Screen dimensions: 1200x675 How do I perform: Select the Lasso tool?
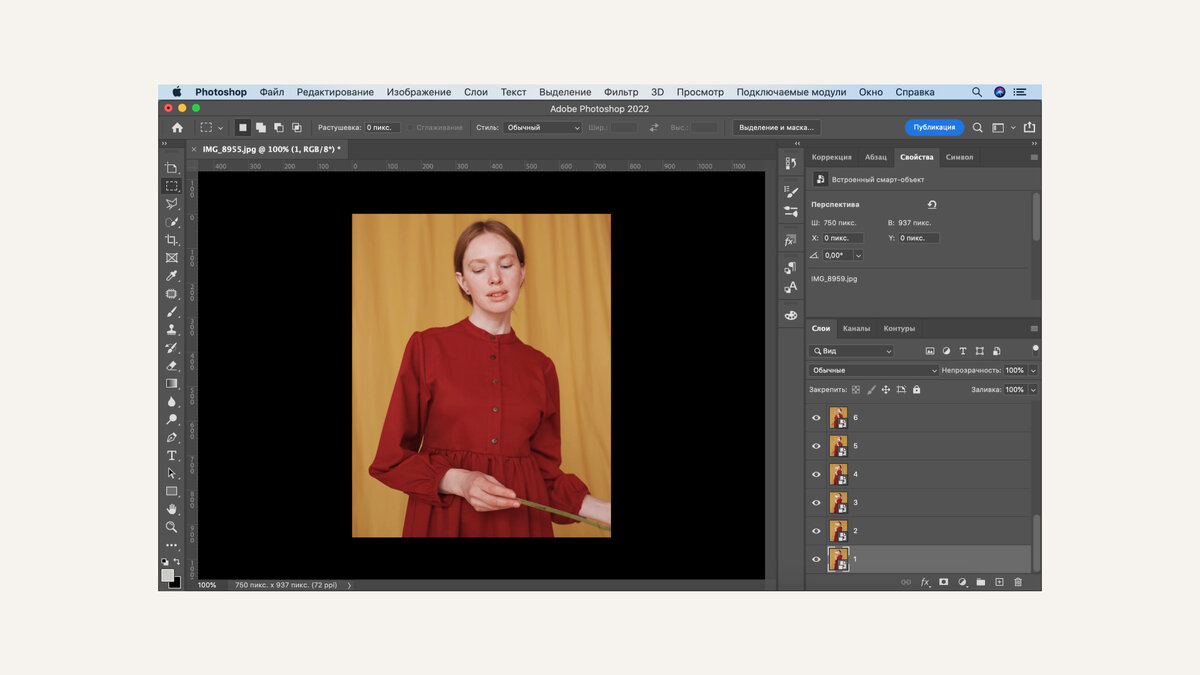click(x=172, y=204)
